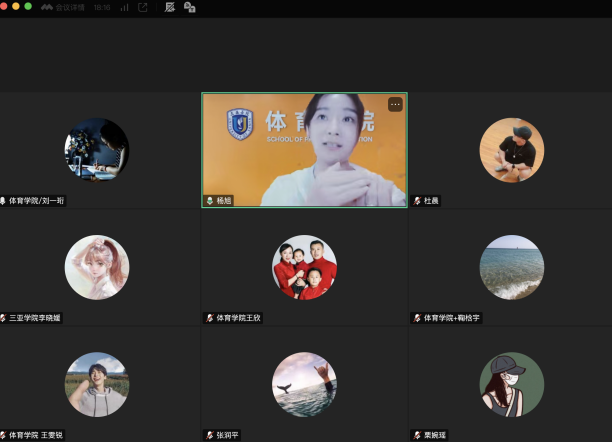Click the name label 体育学院 王雯锐
This screenshot has width=612, height=442.
pos(36,435)
